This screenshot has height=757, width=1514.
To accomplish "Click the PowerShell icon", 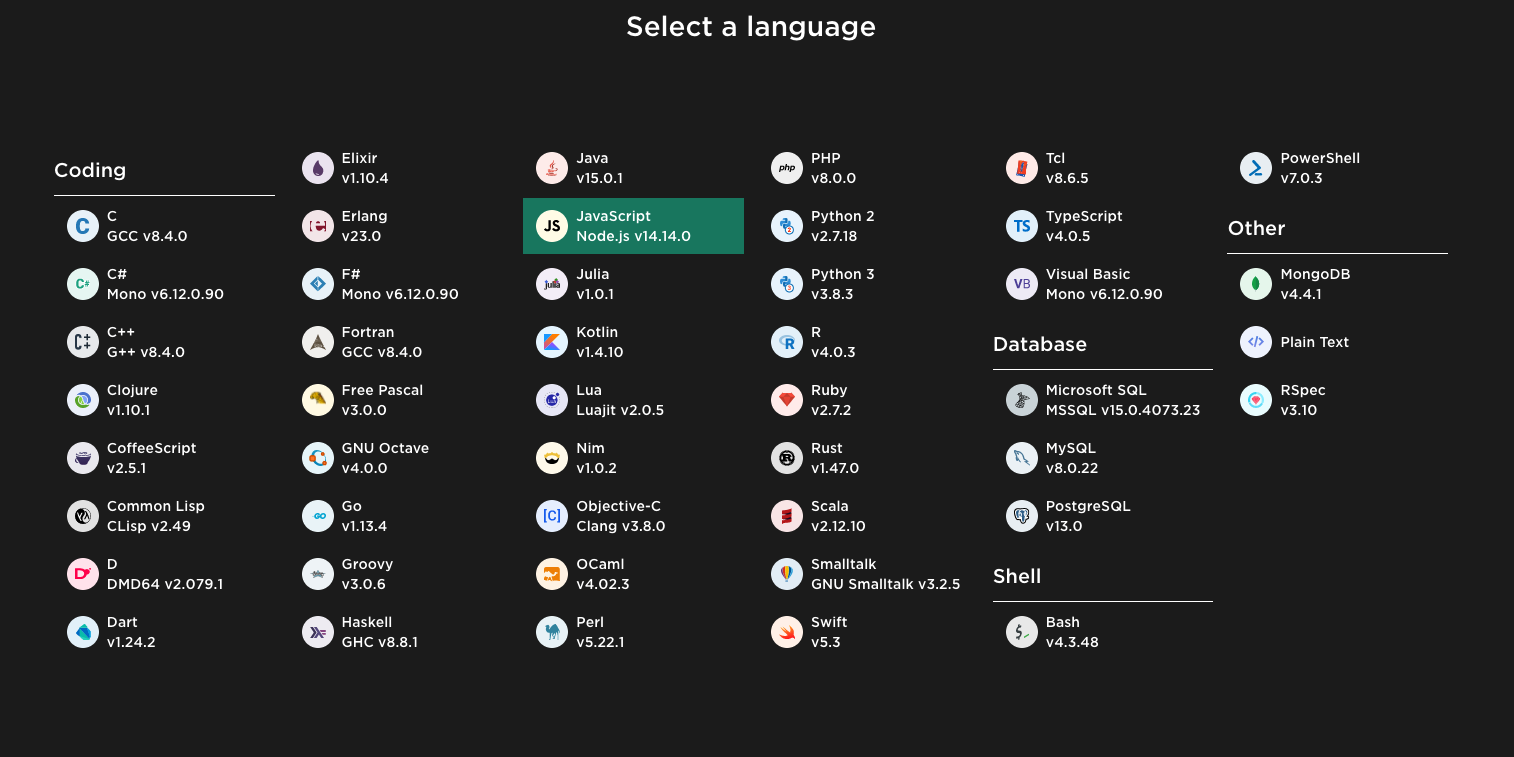I will tap(1256, 168).
